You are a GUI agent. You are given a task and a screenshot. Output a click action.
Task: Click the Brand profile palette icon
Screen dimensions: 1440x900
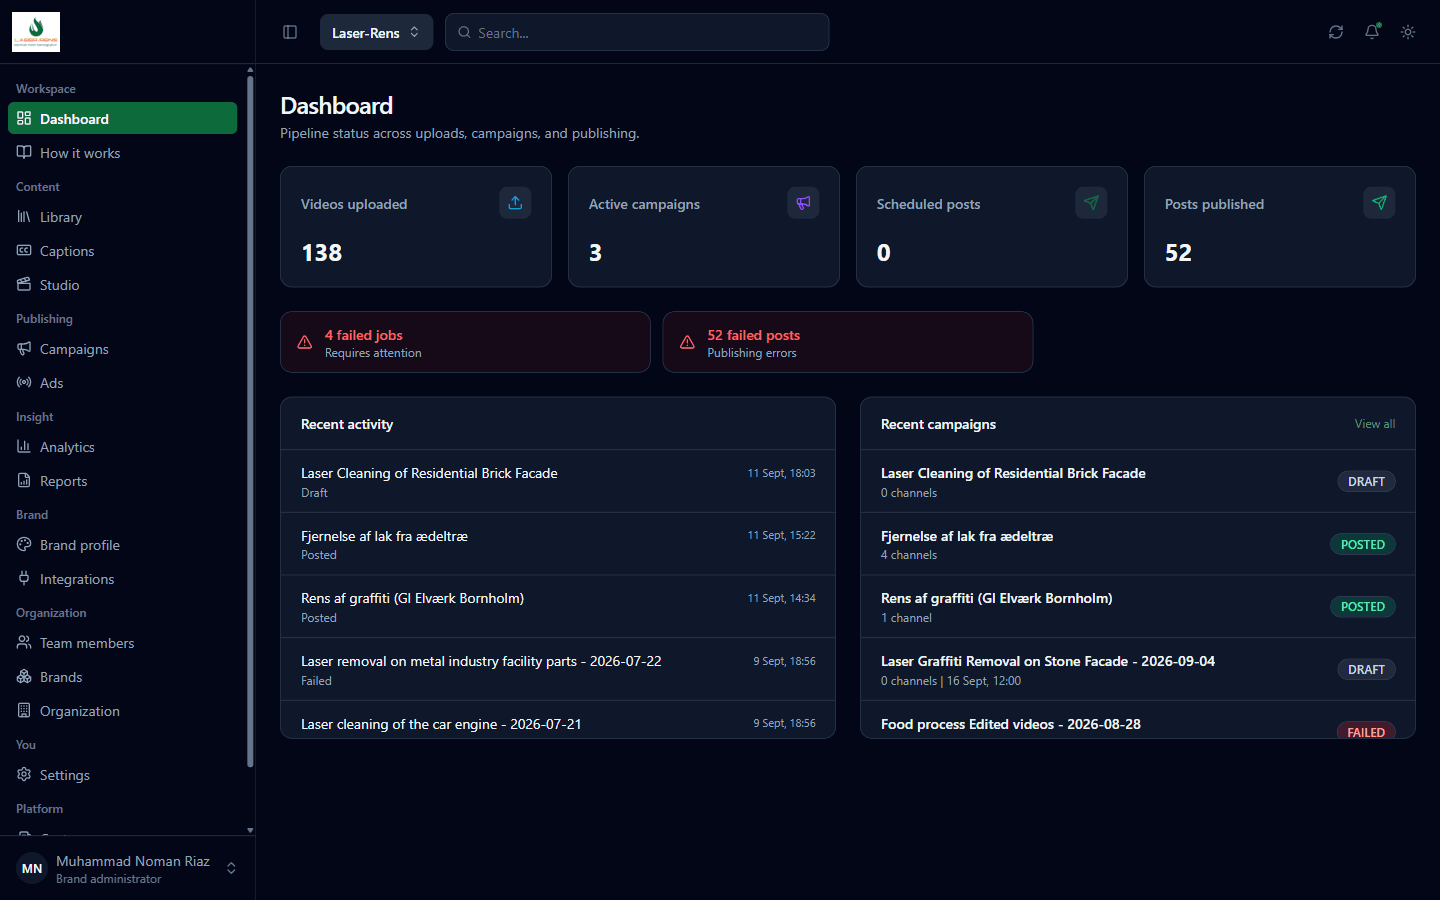point(24,545)
